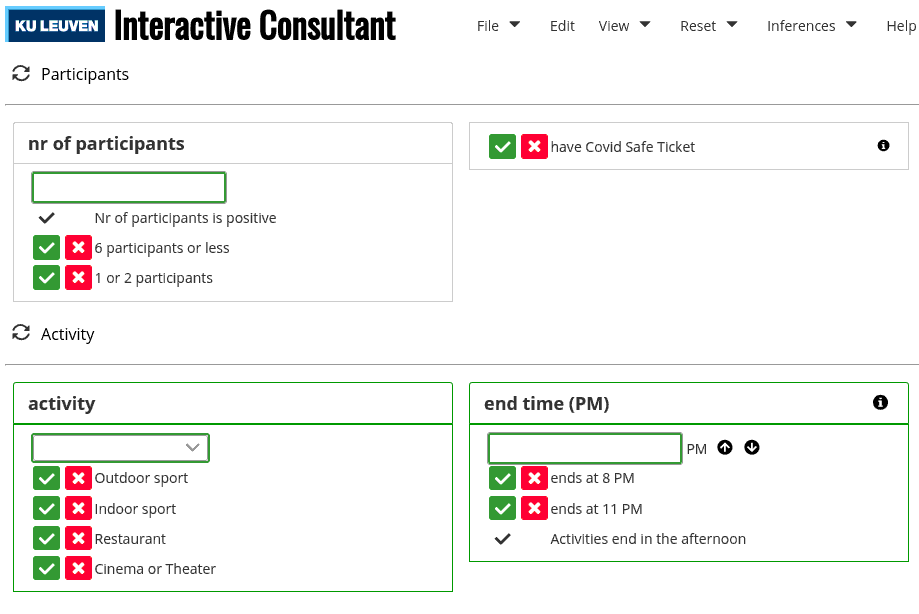The height and width of the screenshot is (614, 919).
Task: Click the refresh icon beside Activity
Action: click(21, 333)
